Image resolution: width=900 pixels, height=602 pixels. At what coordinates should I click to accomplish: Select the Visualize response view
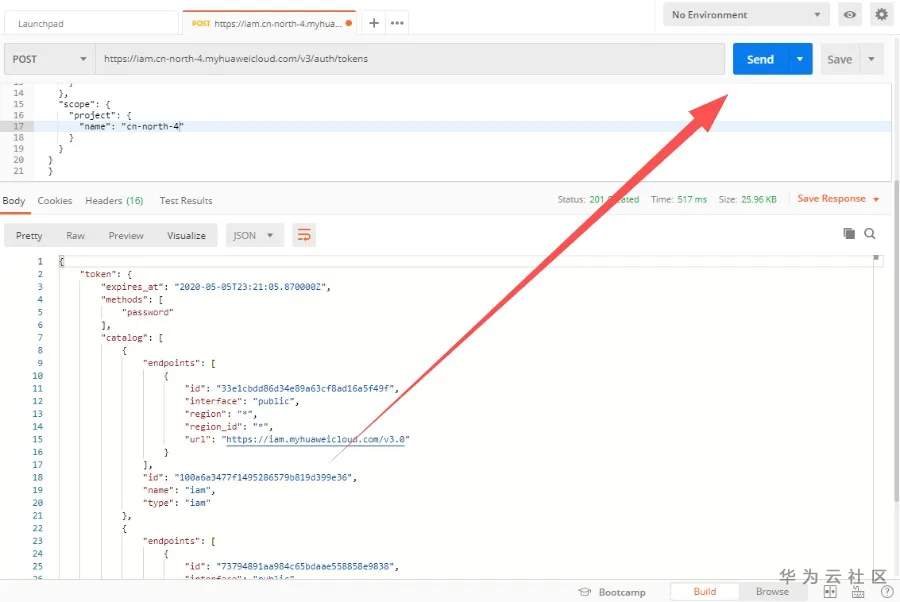point(187,236)
